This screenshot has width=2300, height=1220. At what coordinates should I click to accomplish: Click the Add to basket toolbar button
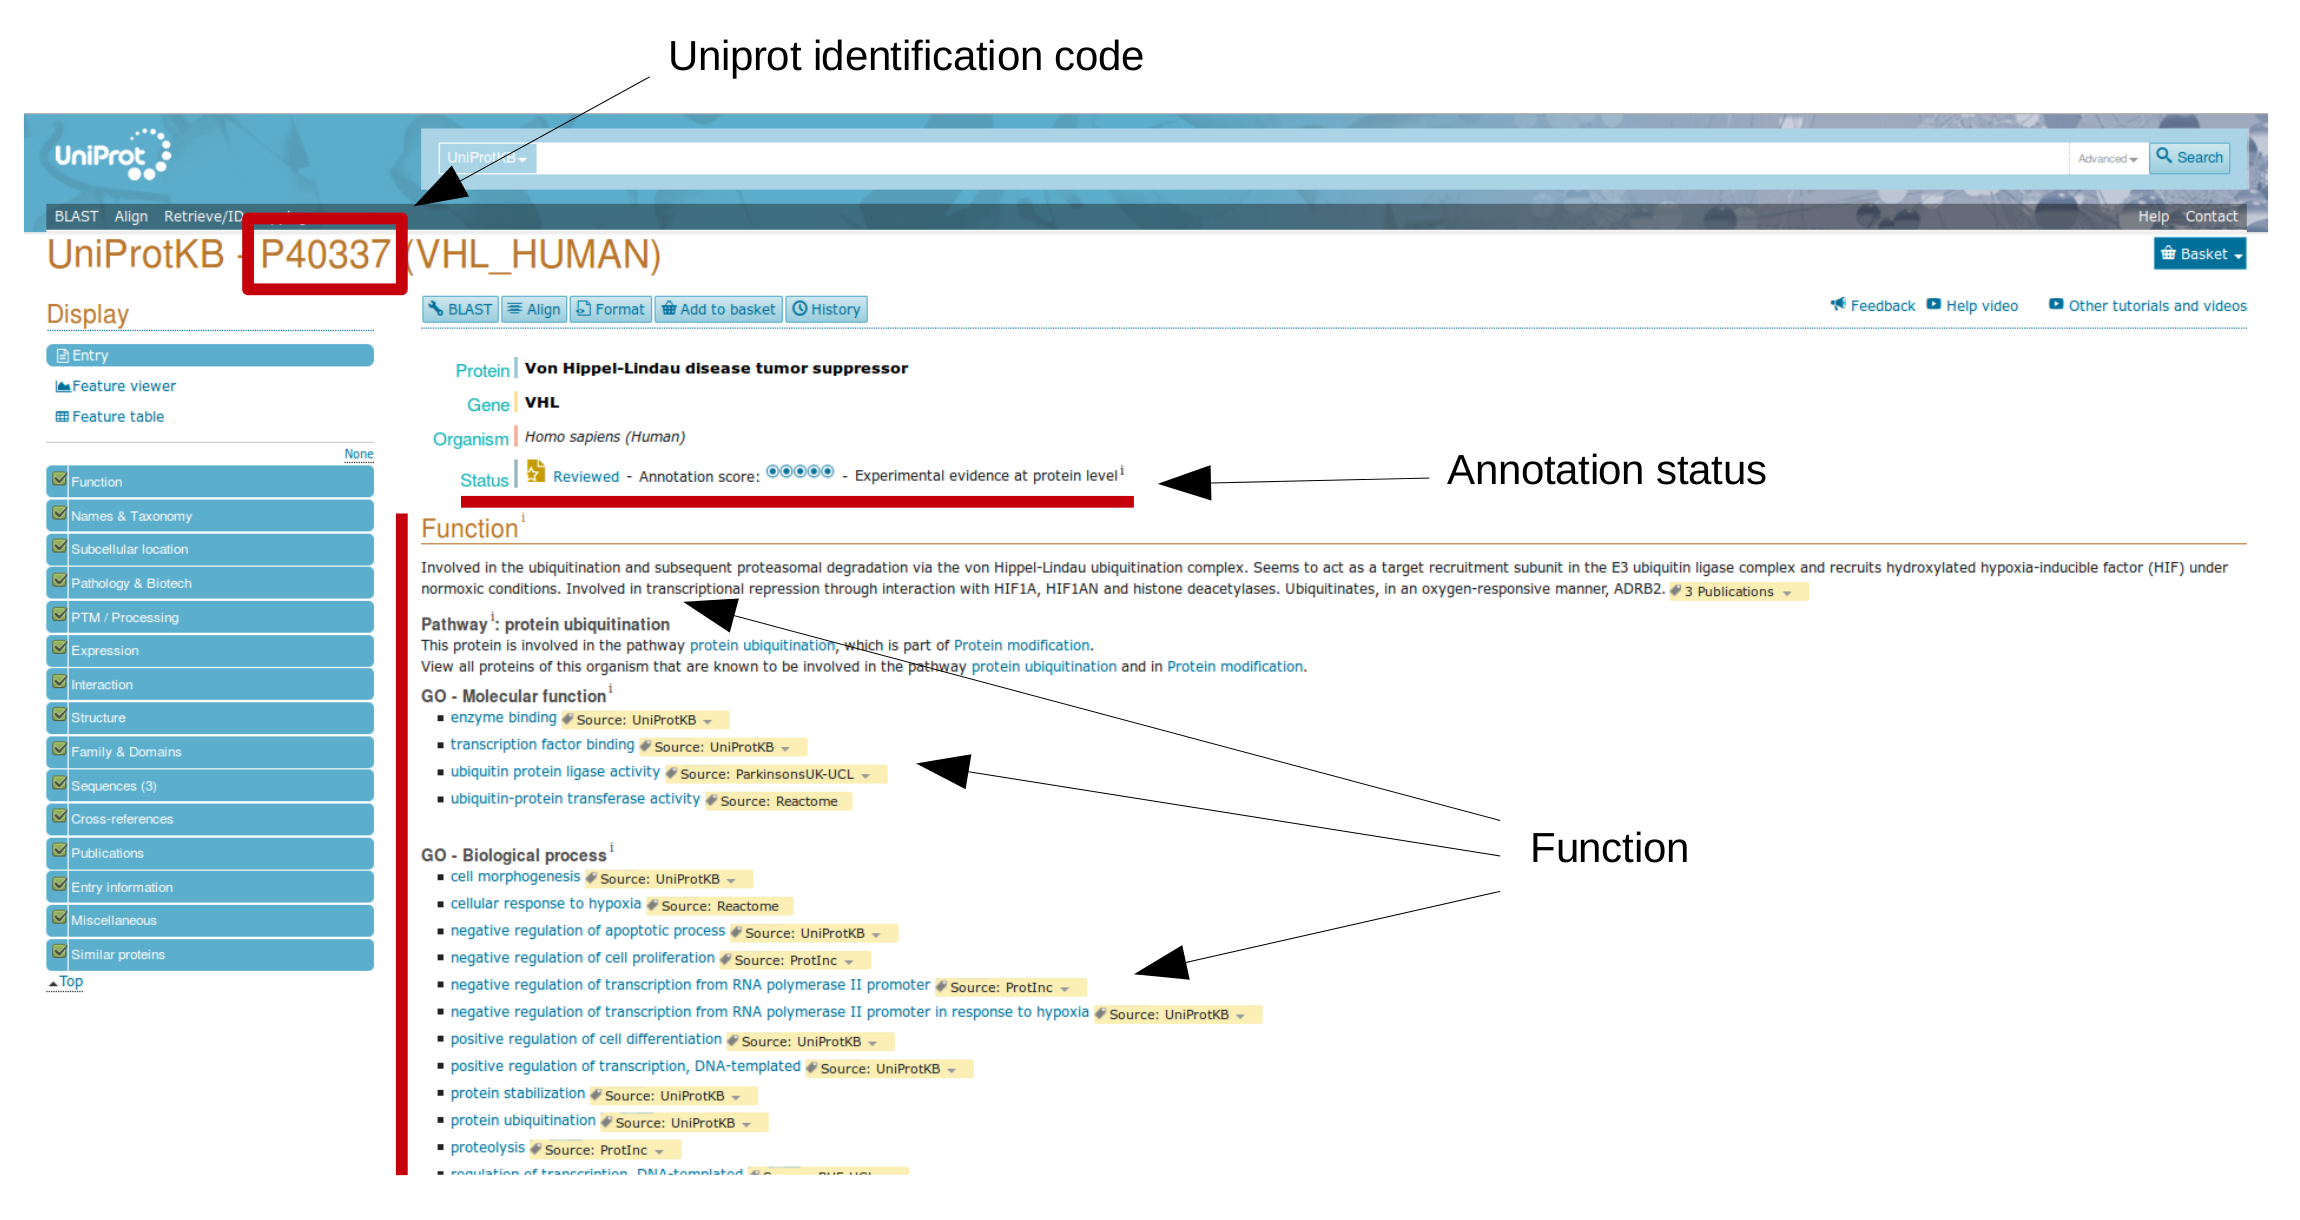tap(718, 309)
